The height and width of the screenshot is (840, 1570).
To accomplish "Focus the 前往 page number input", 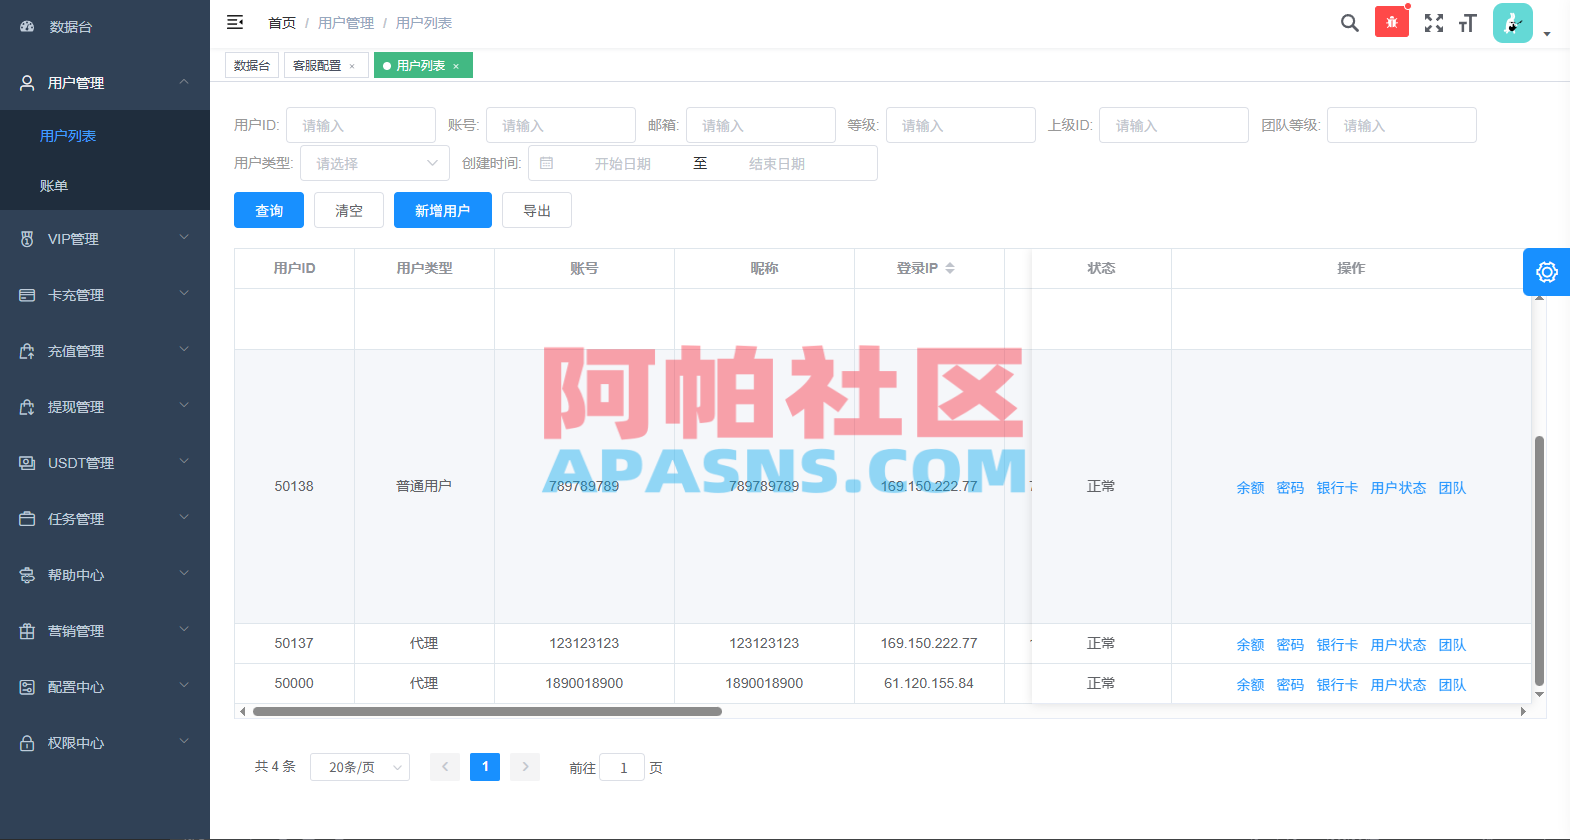I will point(622,767).
